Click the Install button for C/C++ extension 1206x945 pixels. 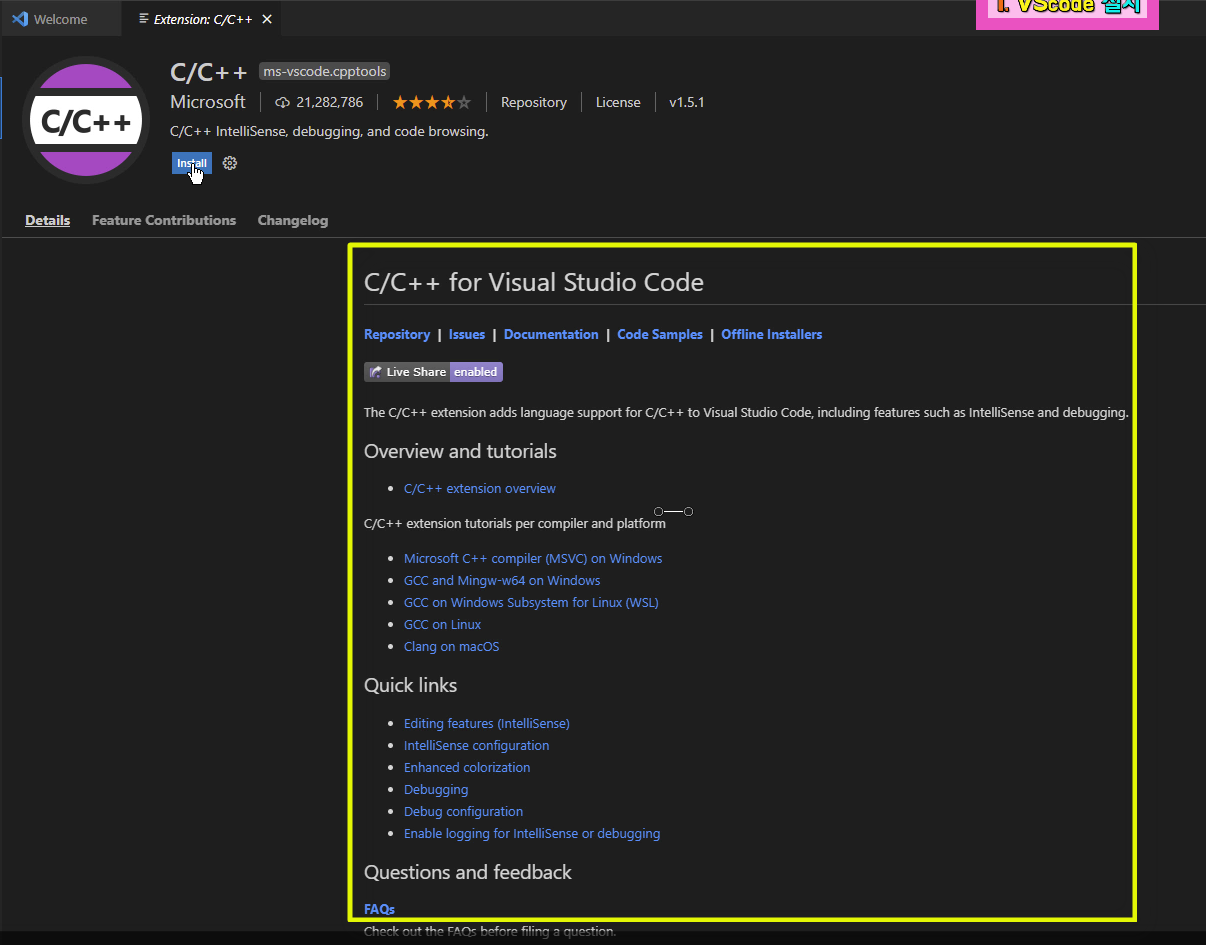pyautogui.click(x=191, y=163)
